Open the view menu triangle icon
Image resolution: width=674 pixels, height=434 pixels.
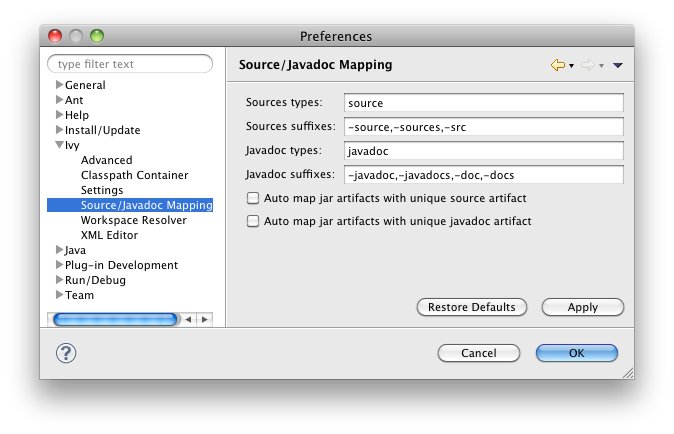[617, 66]
